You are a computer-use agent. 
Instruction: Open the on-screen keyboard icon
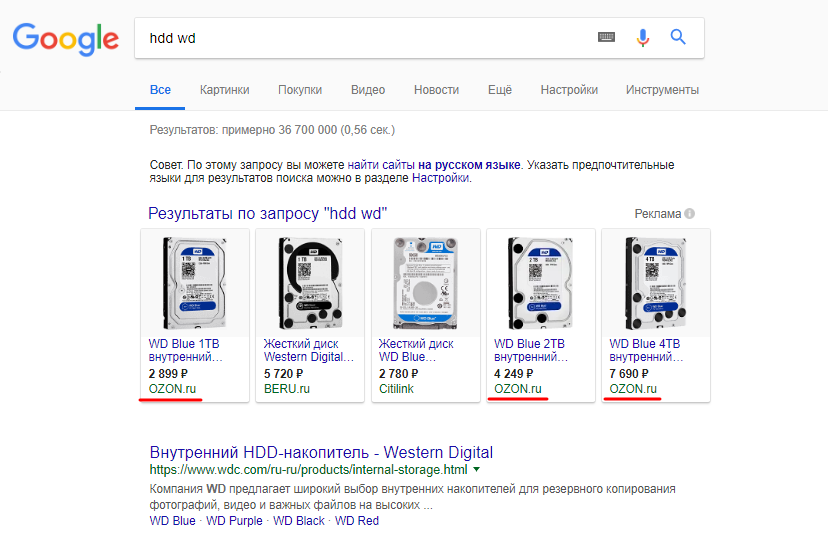606,37
